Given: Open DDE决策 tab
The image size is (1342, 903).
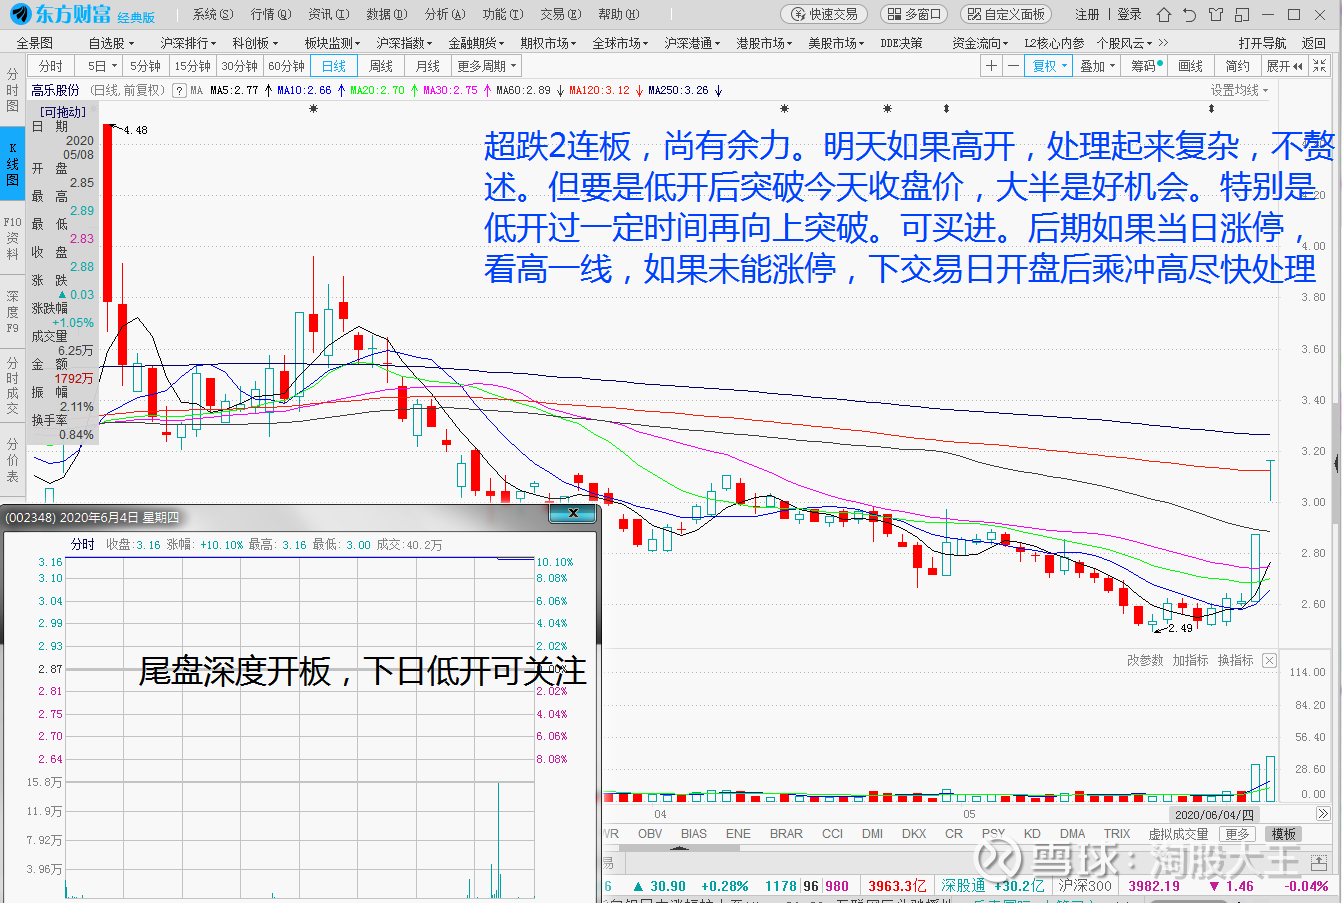Looking at the screenshot, I should click(901, 43).
